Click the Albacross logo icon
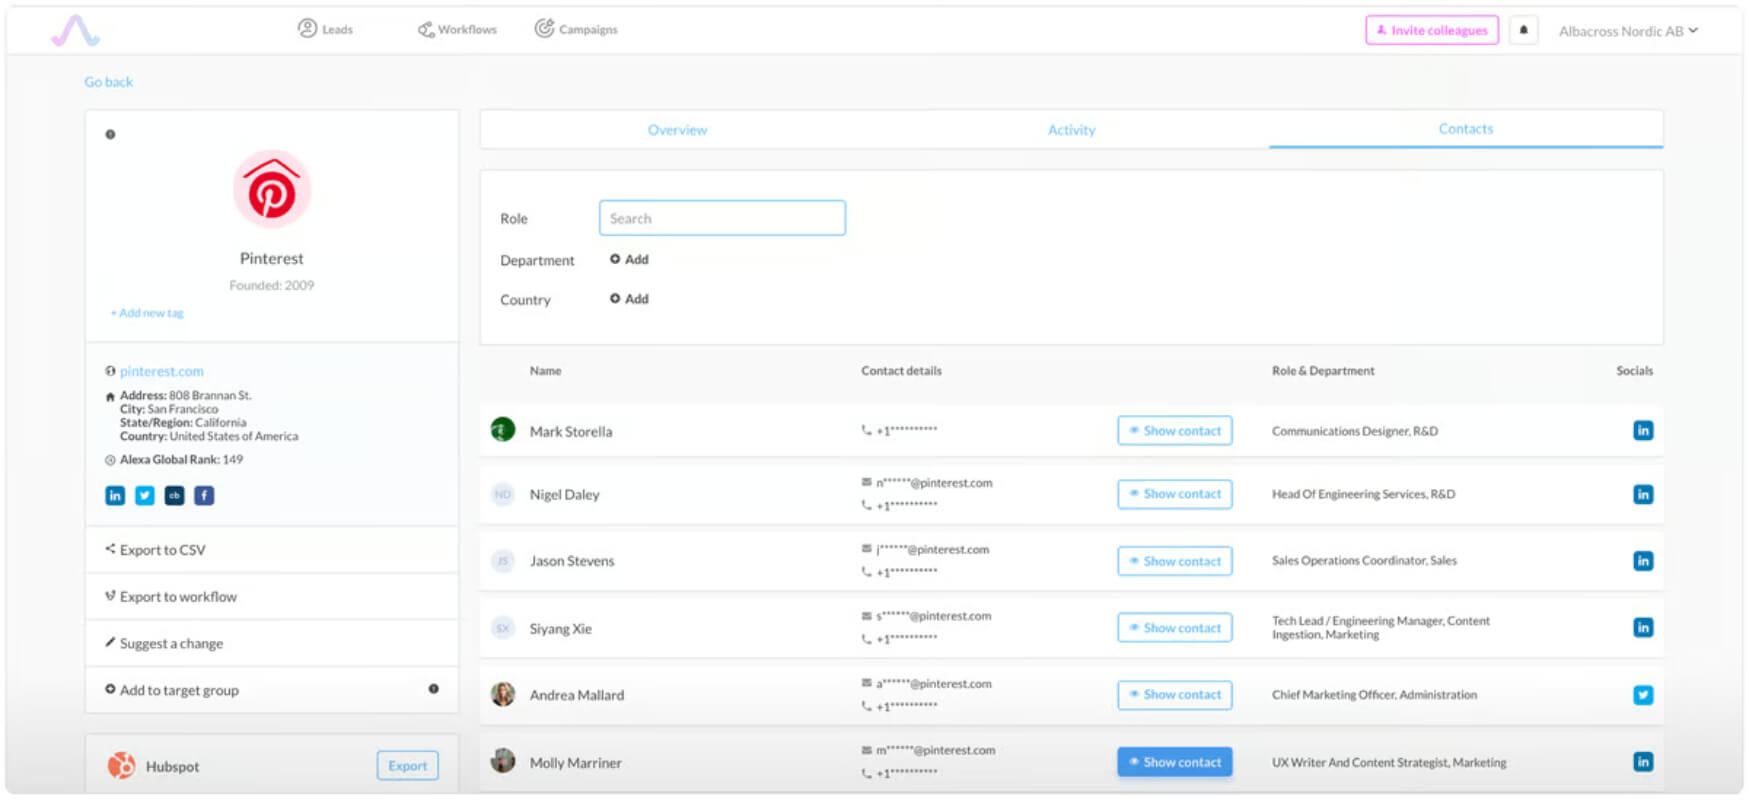This screenshot has width=1749, height=800. click(76, 30)
